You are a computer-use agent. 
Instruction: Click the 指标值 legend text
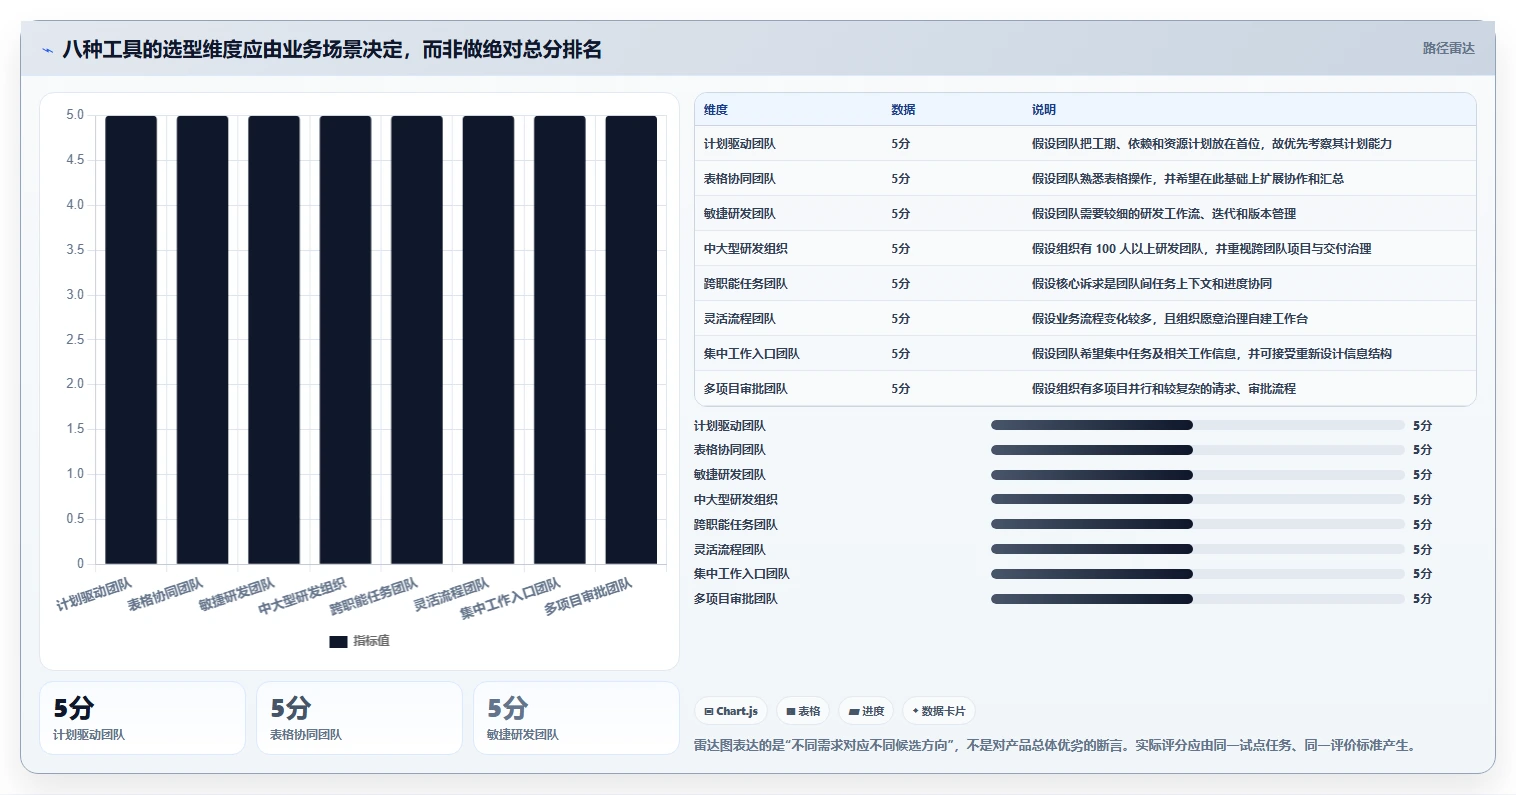click(x=371, y=641)
